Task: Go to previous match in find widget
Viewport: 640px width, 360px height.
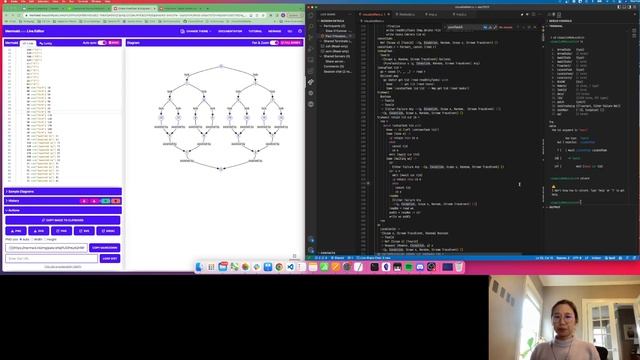Action: click(518, 27)
